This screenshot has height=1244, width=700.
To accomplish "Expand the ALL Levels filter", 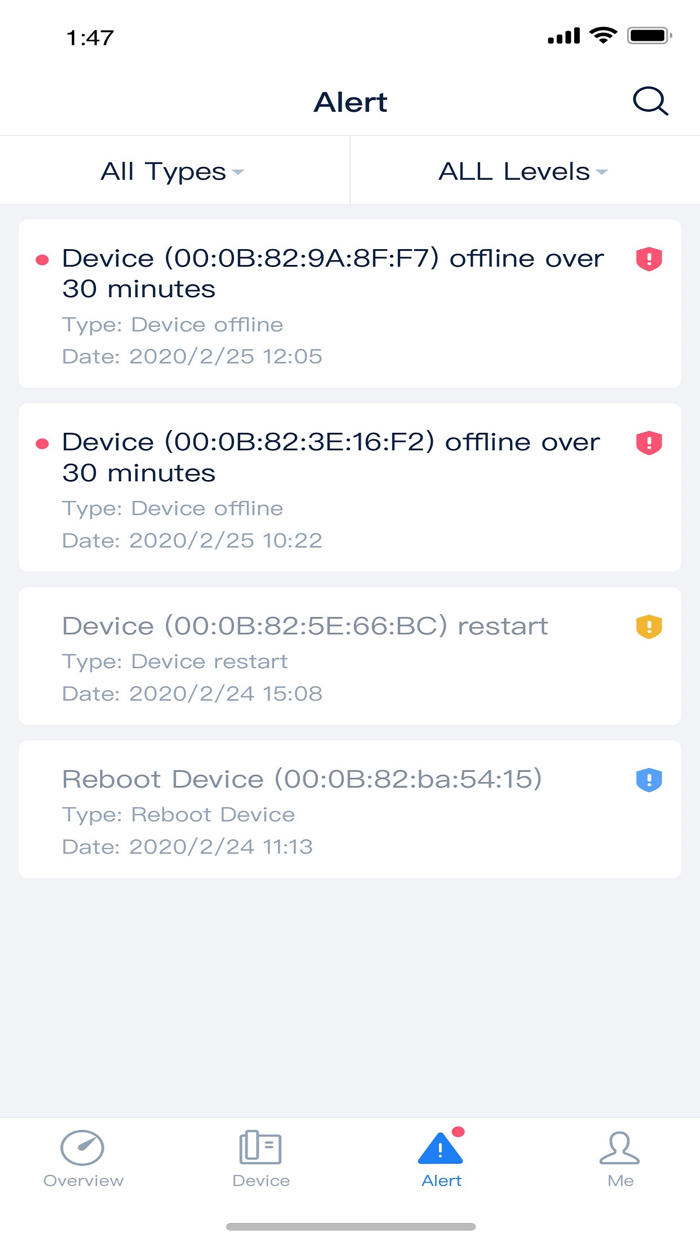I will [x=521, y=170].
